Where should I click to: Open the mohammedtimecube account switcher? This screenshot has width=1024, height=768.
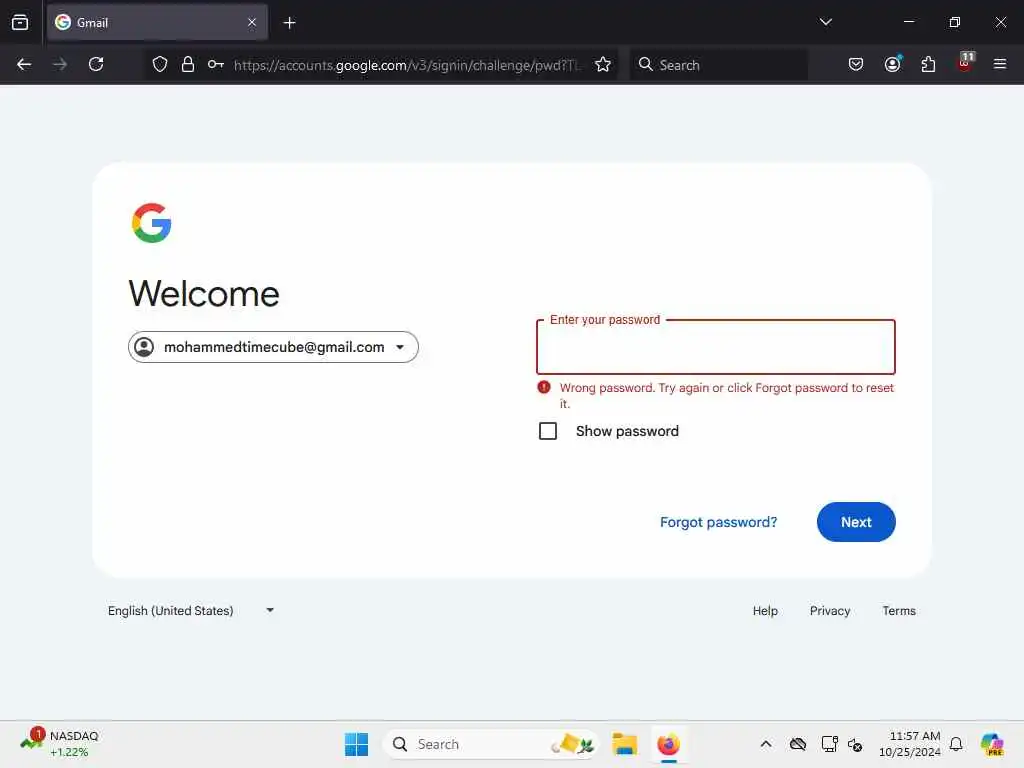pos(274,347)
